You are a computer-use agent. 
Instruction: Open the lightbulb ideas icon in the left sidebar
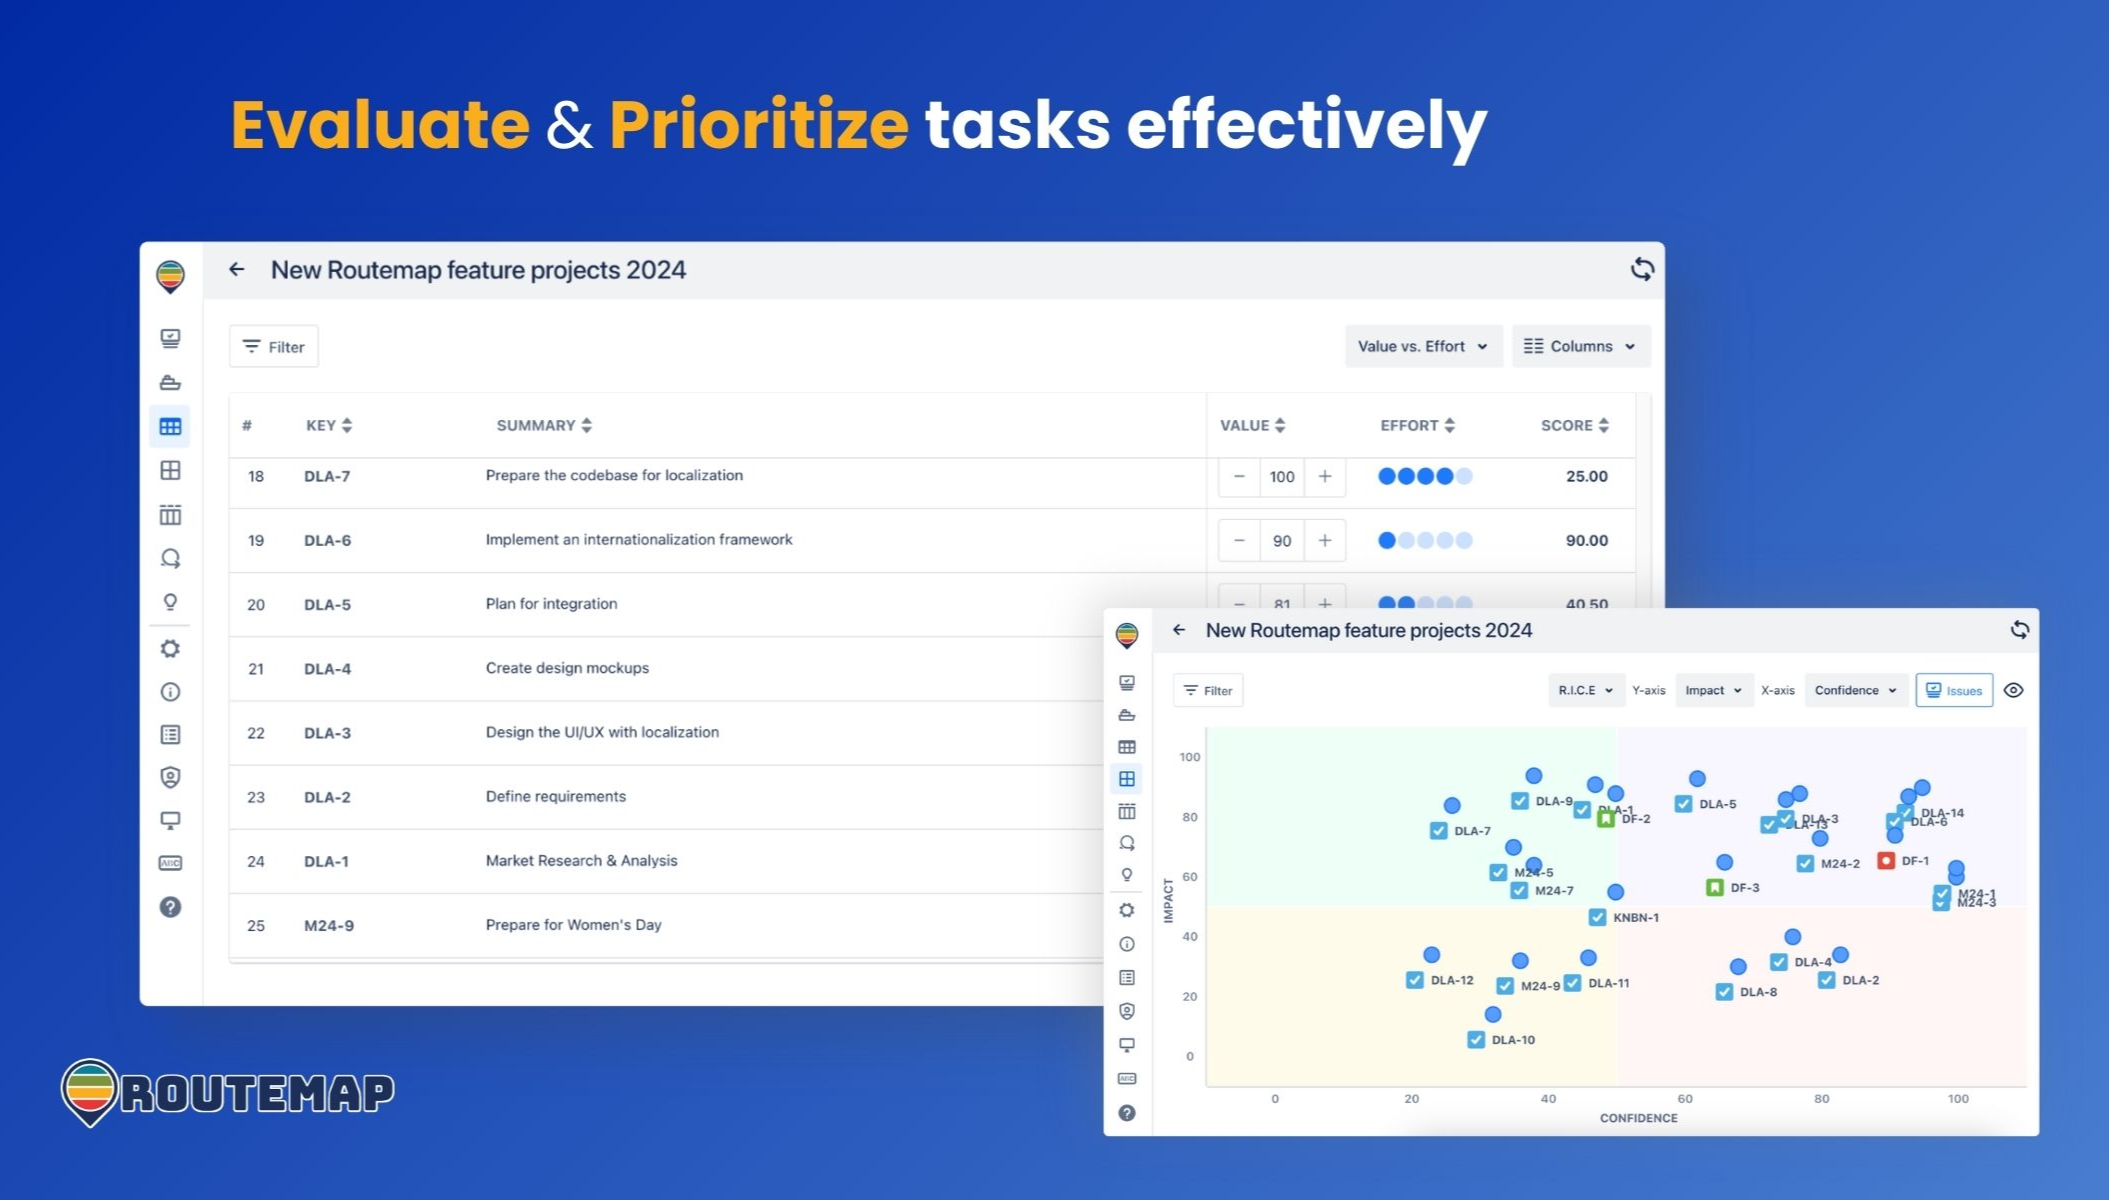[x=171, y=602]
